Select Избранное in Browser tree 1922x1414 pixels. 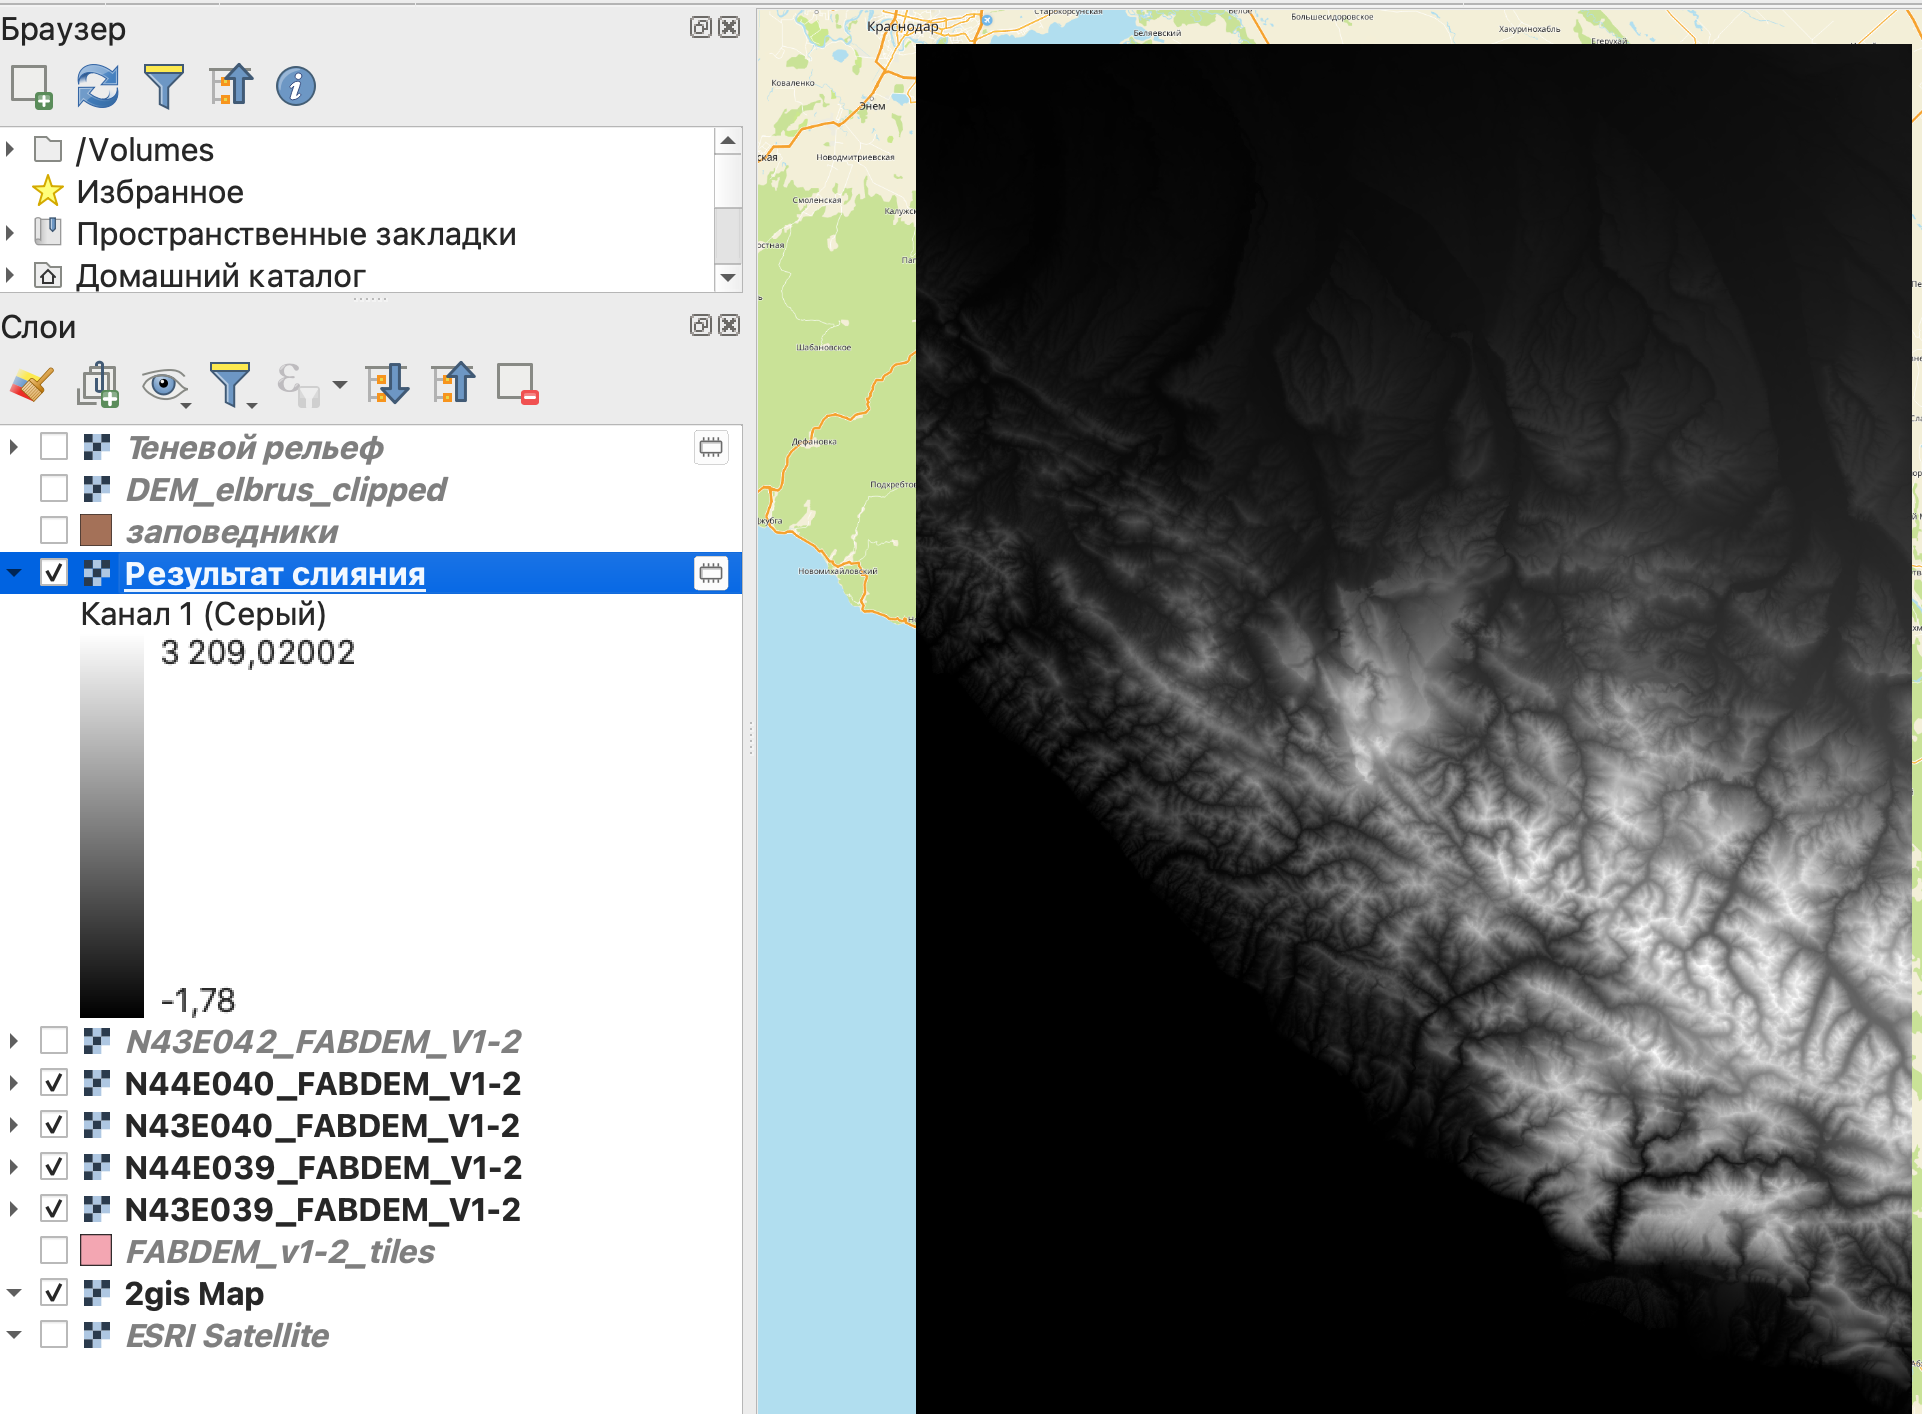160,192
